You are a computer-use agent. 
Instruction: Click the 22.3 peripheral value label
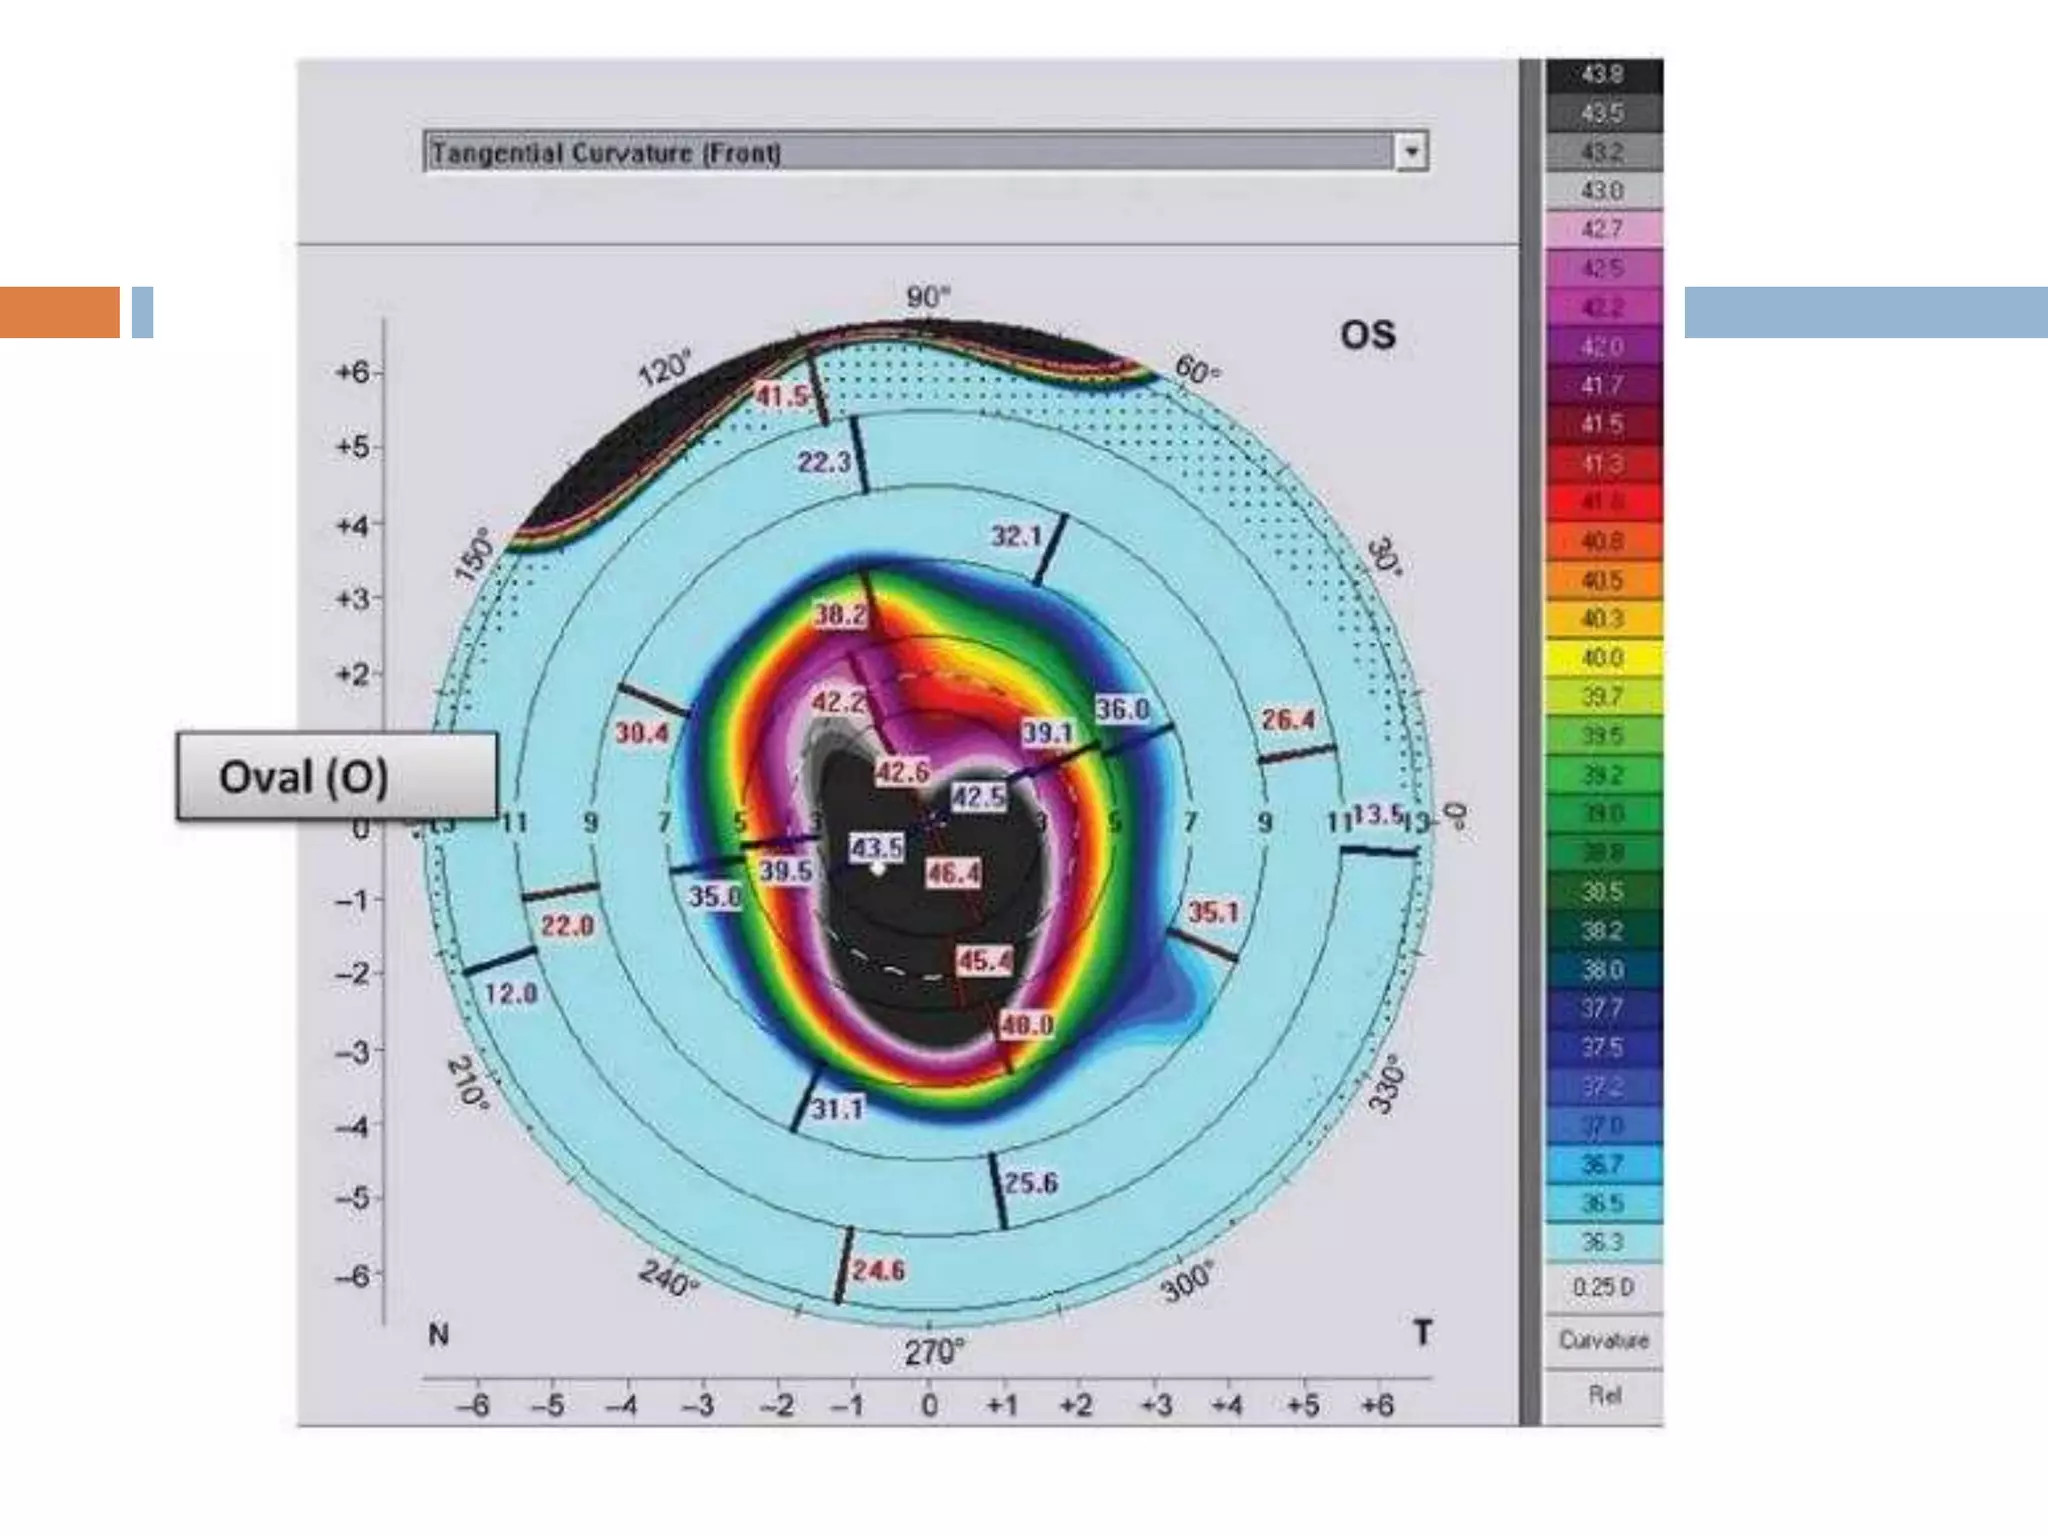(x=824, y=462)
